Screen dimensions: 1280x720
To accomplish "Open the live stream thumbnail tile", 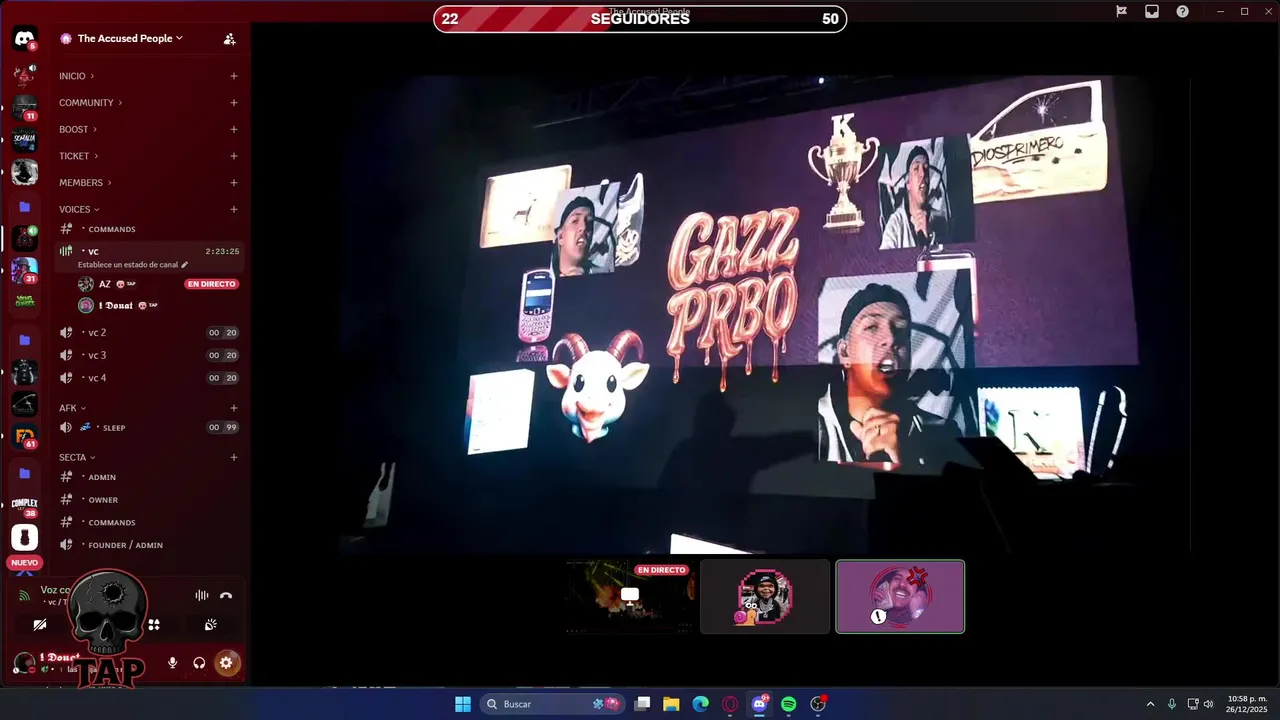I will tap(630, 597).
